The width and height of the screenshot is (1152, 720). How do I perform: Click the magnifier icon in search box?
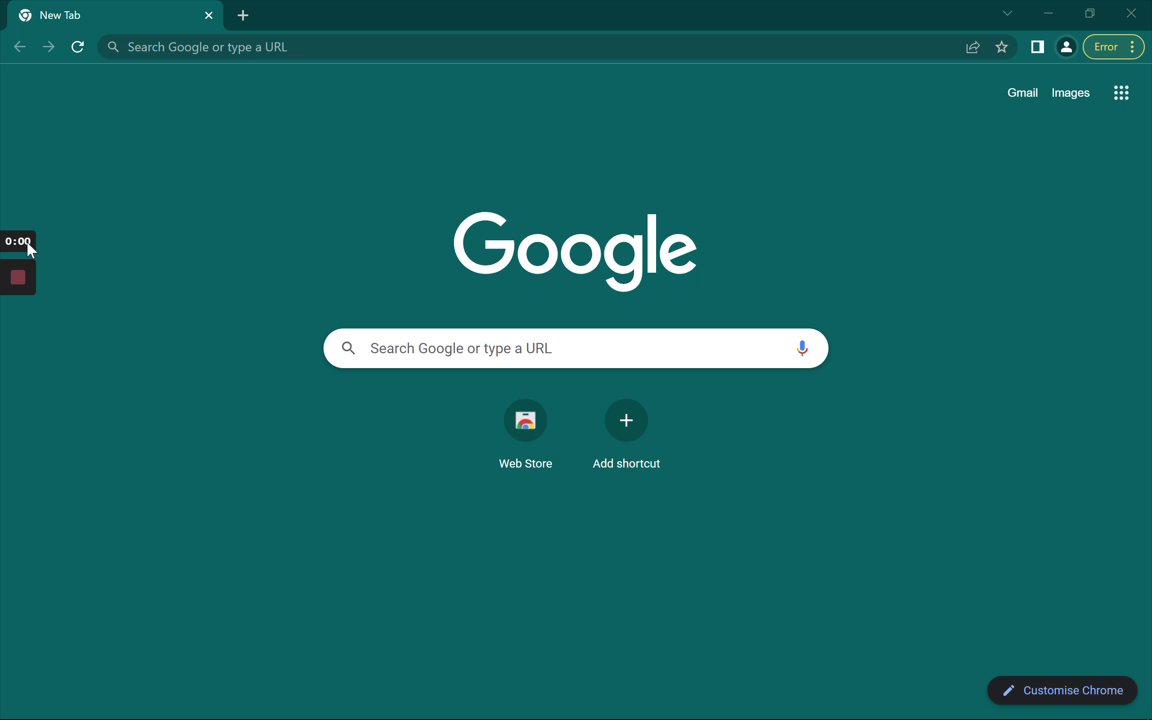(349, 348)
